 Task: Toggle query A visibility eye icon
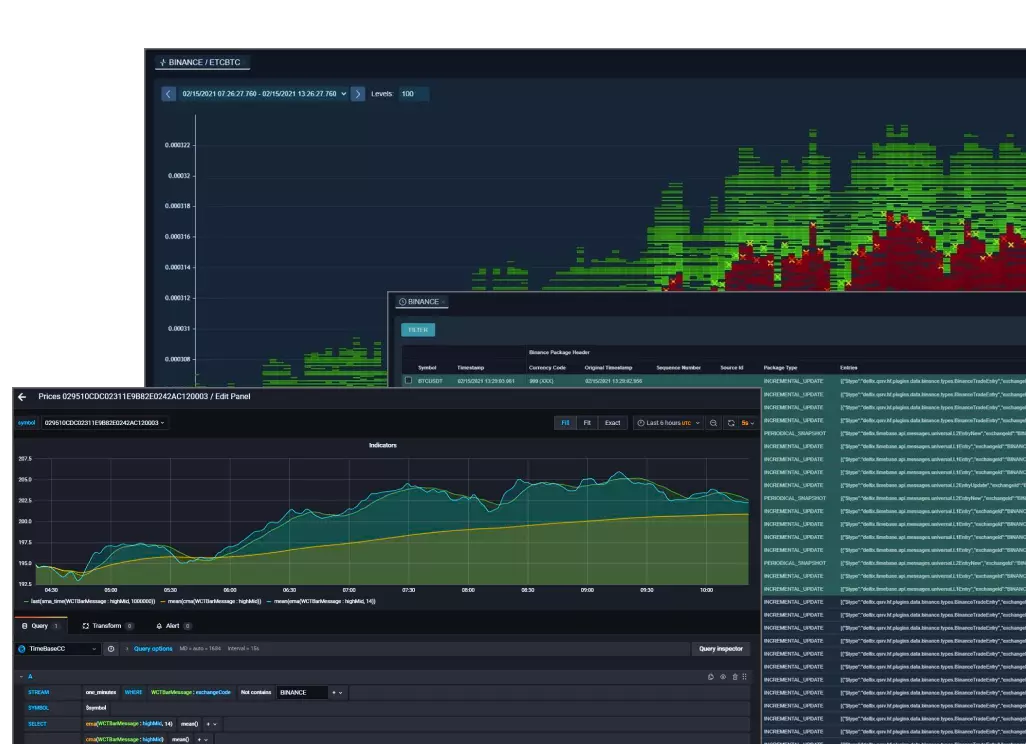(723, 677)
